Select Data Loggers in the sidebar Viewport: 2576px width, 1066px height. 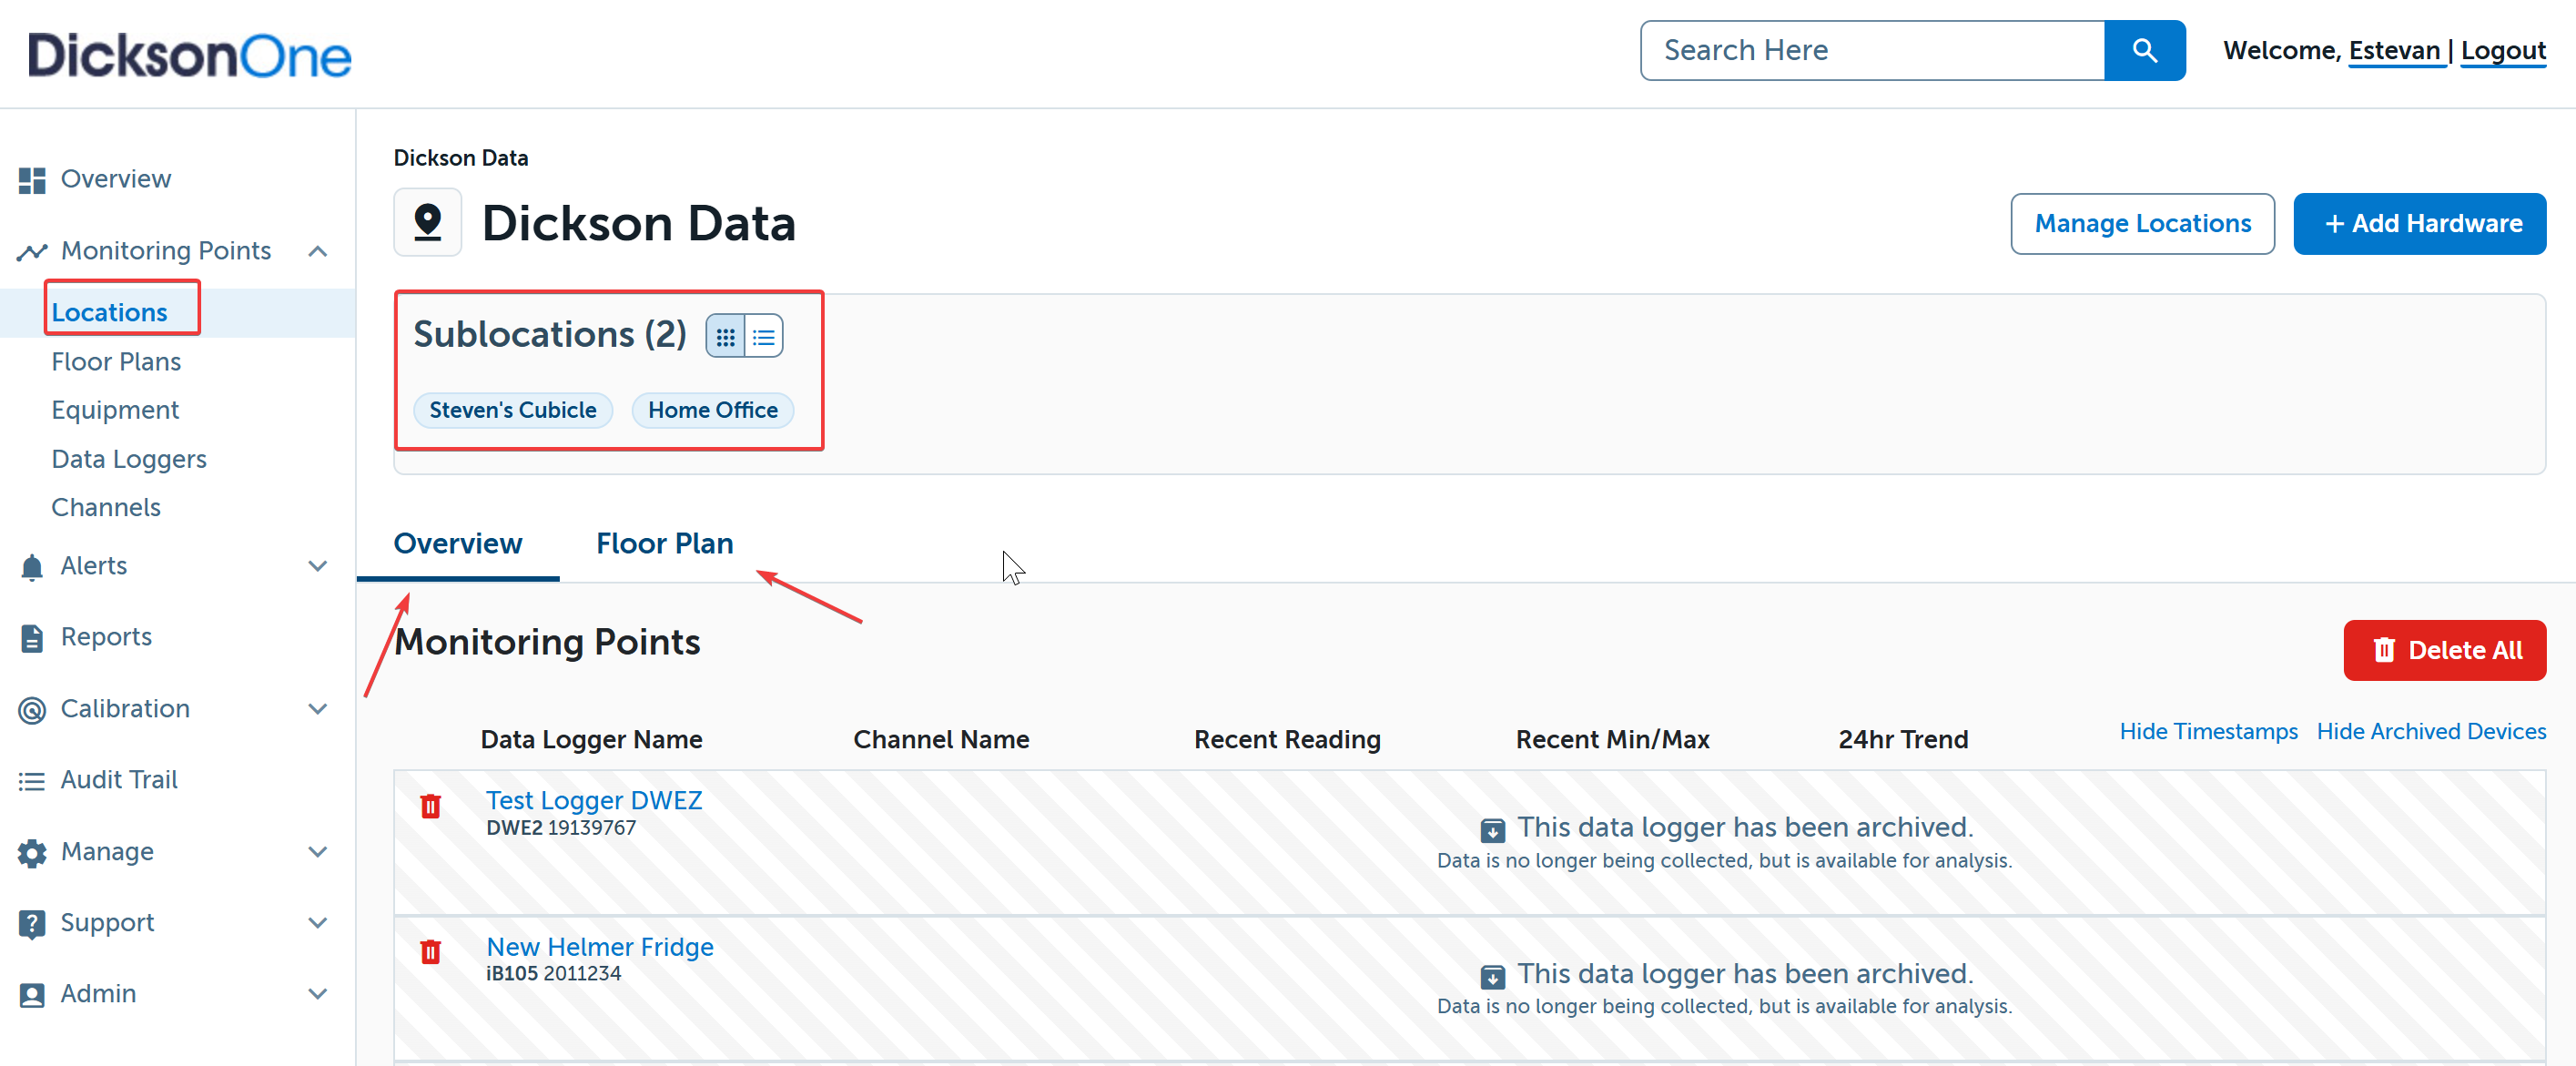point(129,459)
